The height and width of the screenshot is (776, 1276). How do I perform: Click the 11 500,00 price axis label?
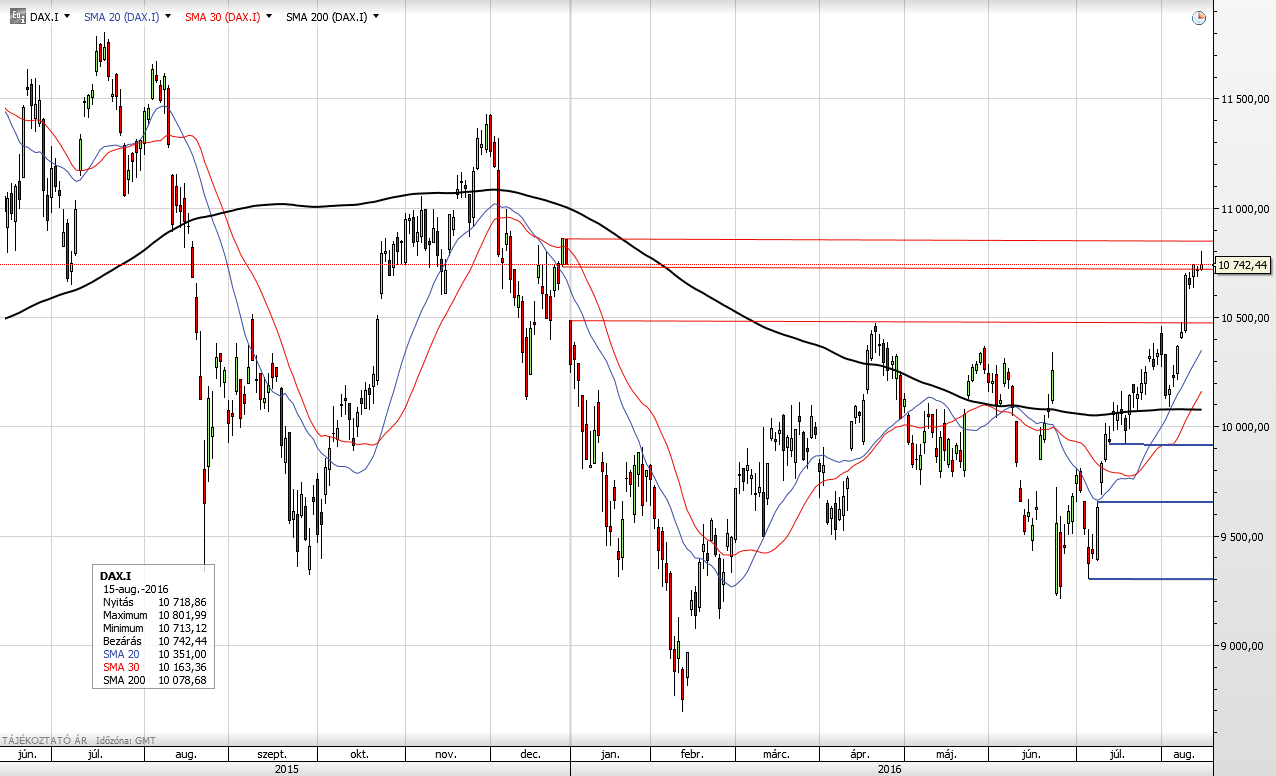(x=1243, y=99)
